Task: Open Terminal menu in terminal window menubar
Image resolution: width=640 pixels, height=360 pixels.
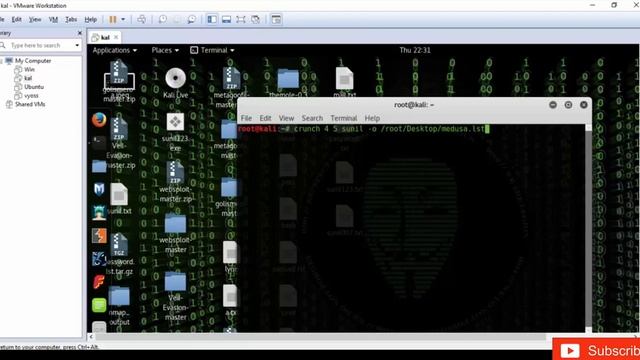Action: [344, 118]
